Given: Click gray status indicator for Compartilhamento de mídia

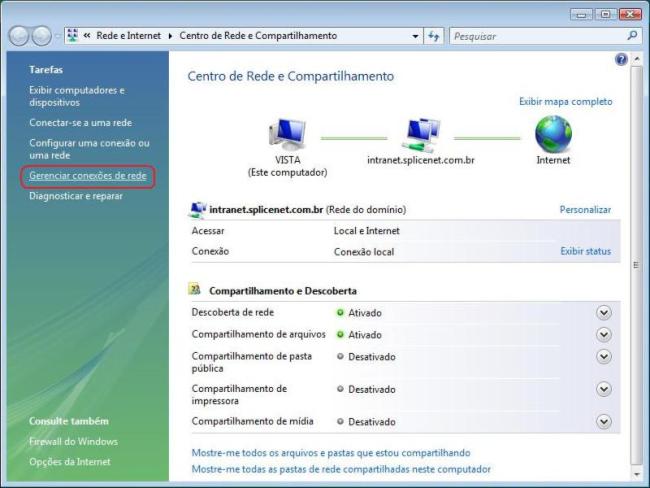Looking at the screenshot, I should coord(340,421).
